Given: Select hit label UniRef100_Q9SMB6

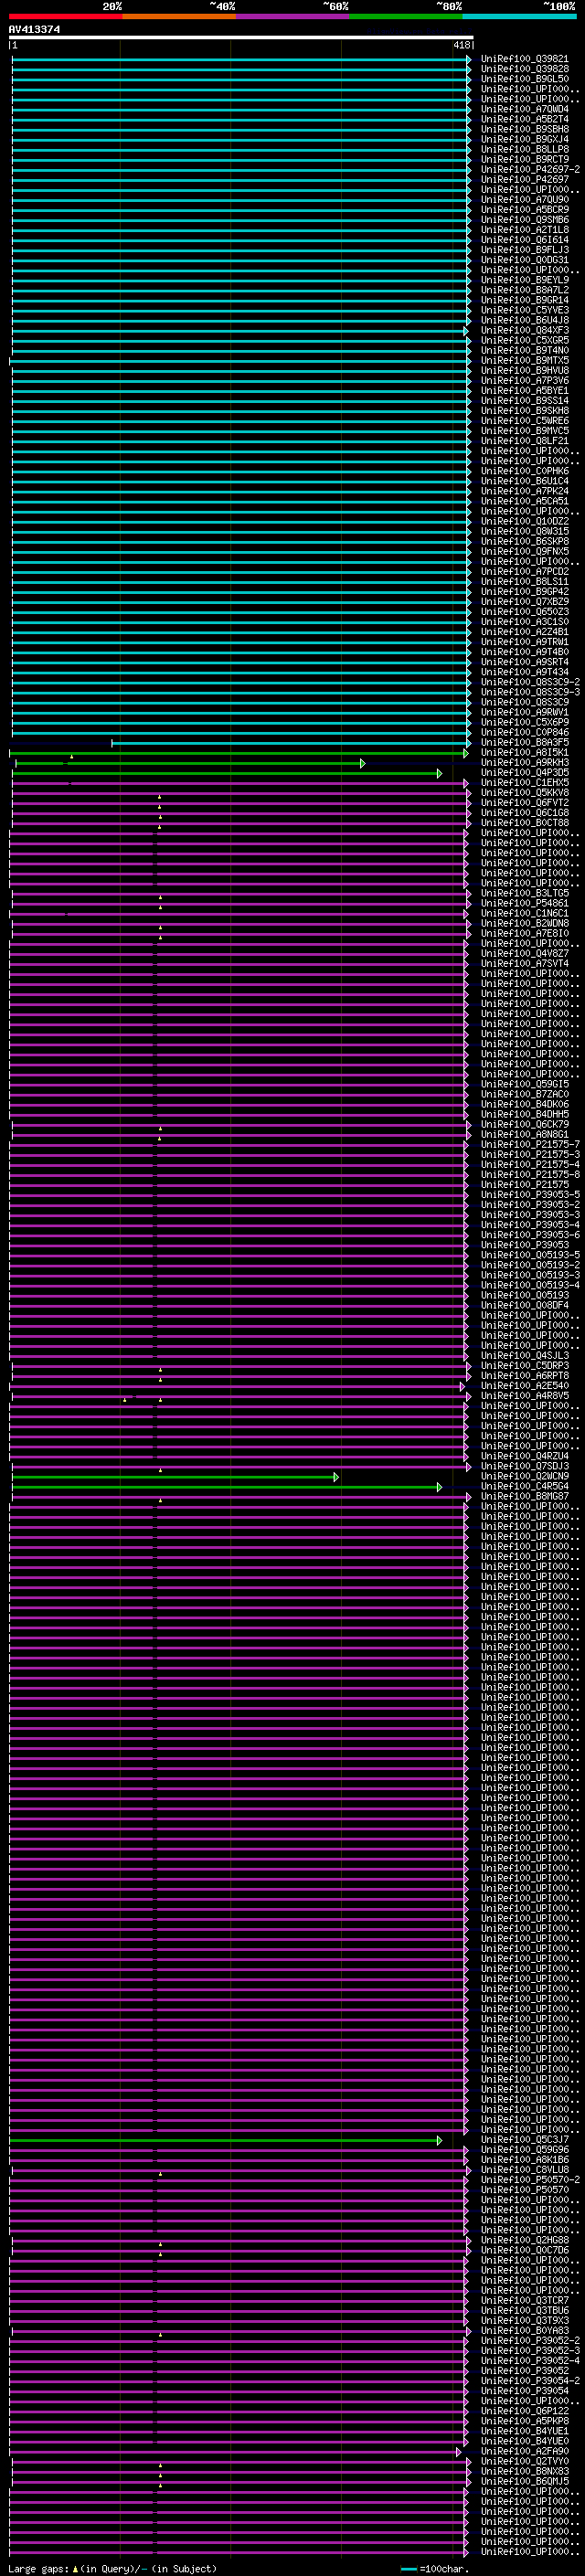Looking at the screenshot, I should (525, 220).
